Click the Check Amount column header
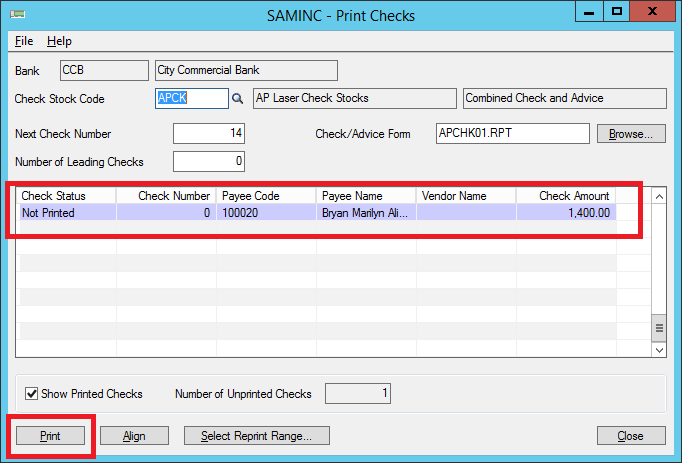 (x=566, y=196)
